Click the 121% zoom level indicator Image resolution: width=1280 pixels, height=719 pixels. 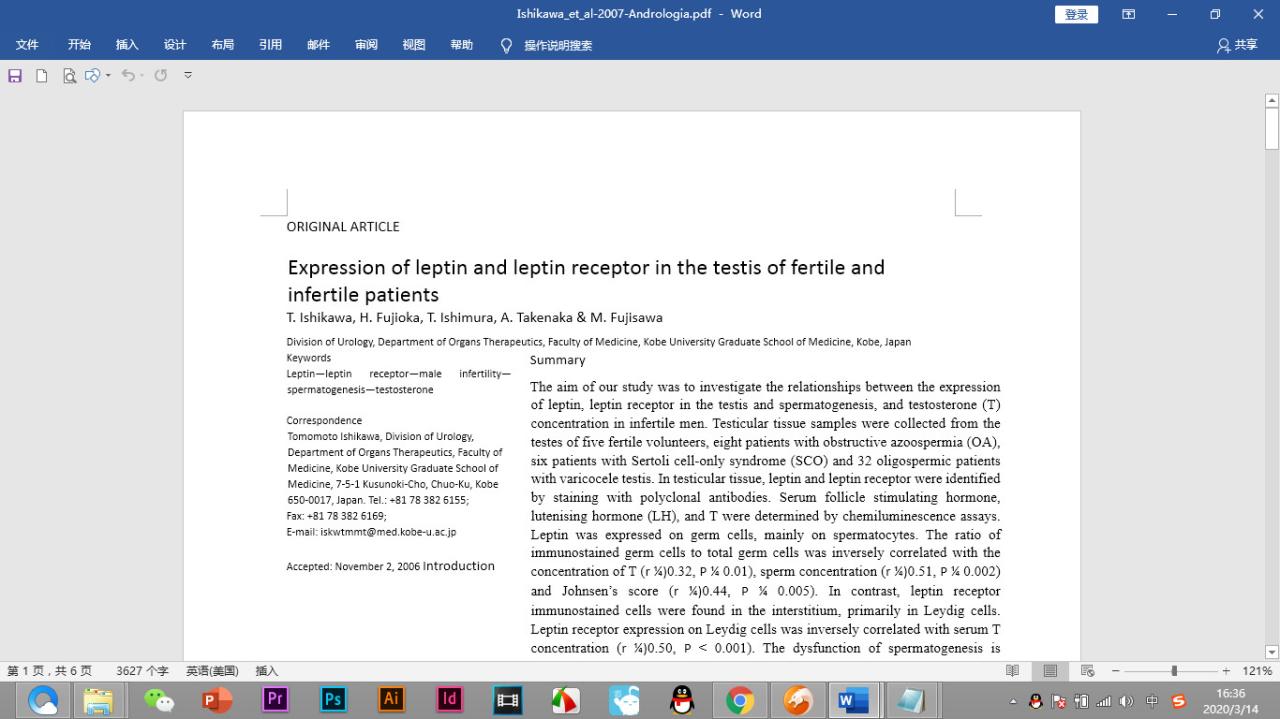tap(1257, 671)
